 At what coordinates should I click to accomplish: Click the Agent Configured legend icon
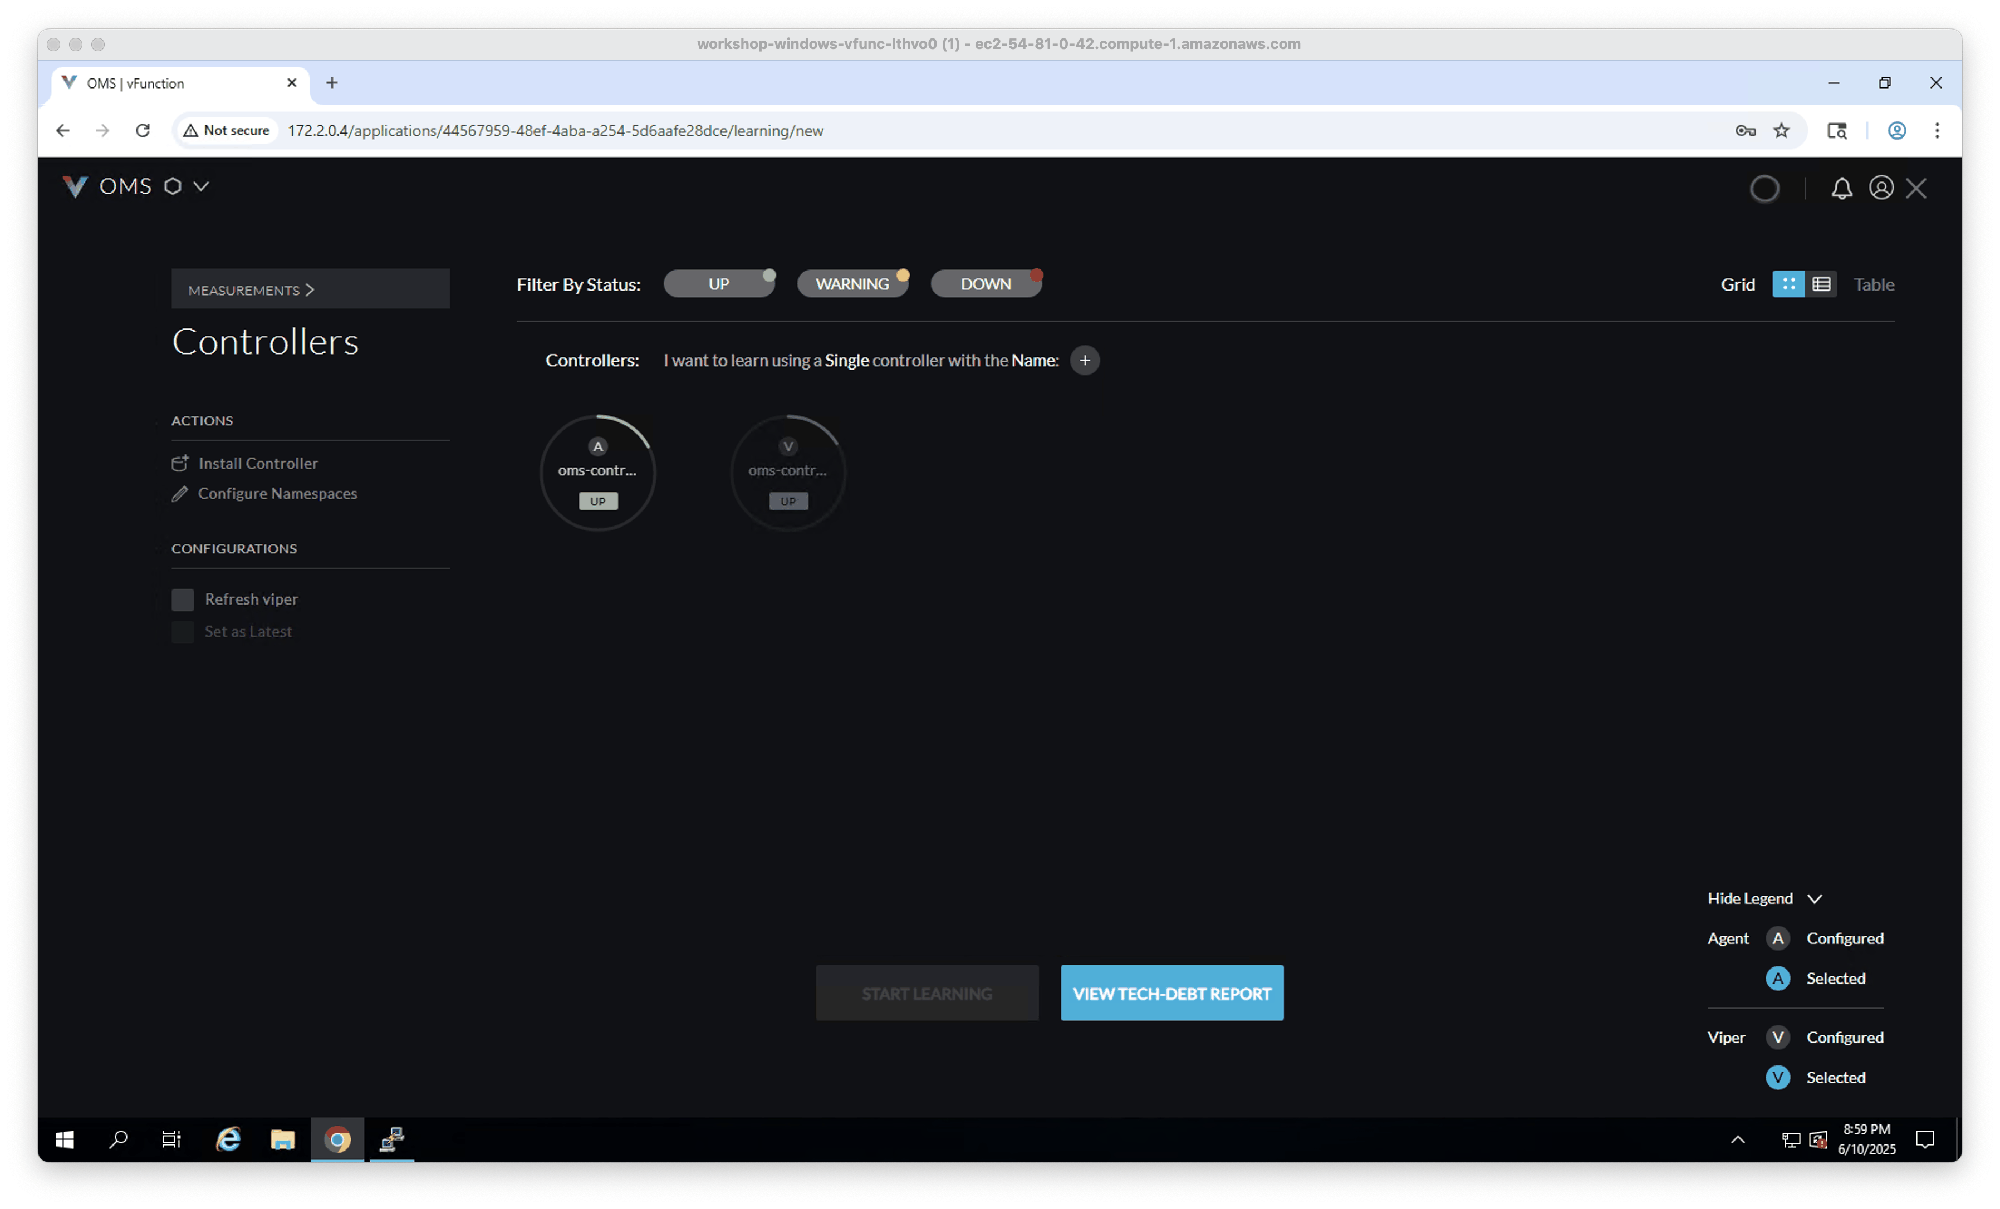click(1778, 938)
